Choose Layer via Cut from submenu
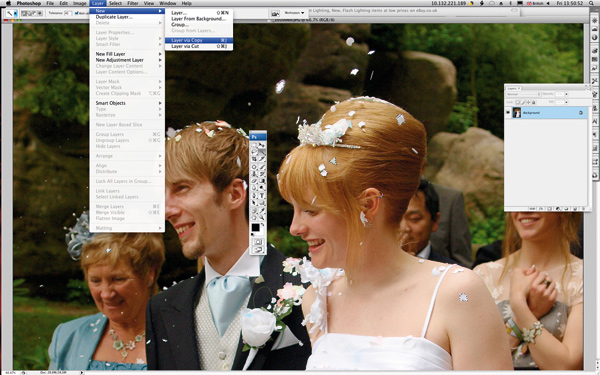600x375 pixels. (x=199, y=46)
